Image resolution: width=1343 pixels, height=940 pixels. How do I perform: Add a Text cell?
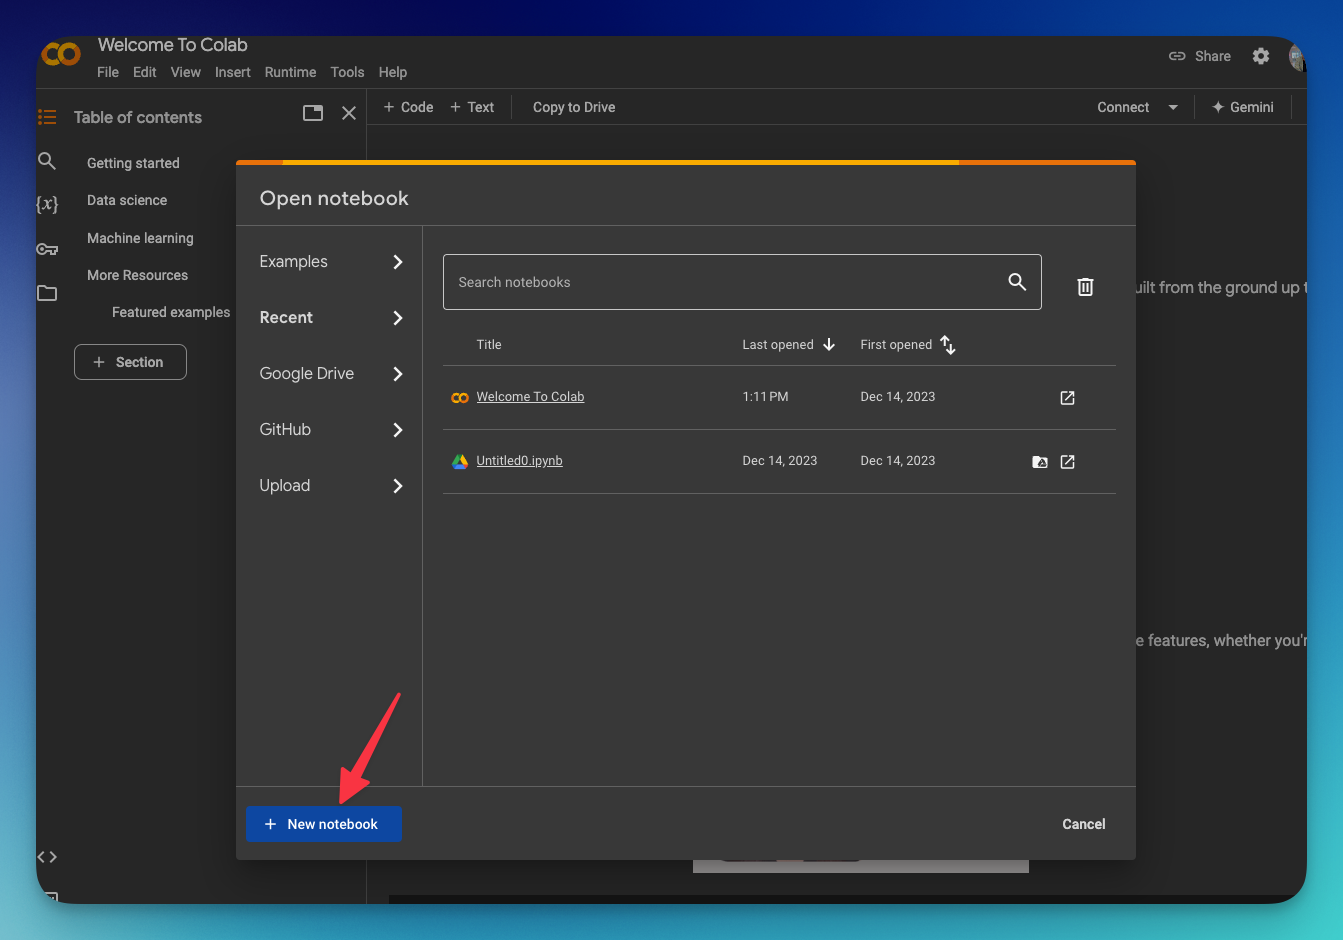coord(472,107)
